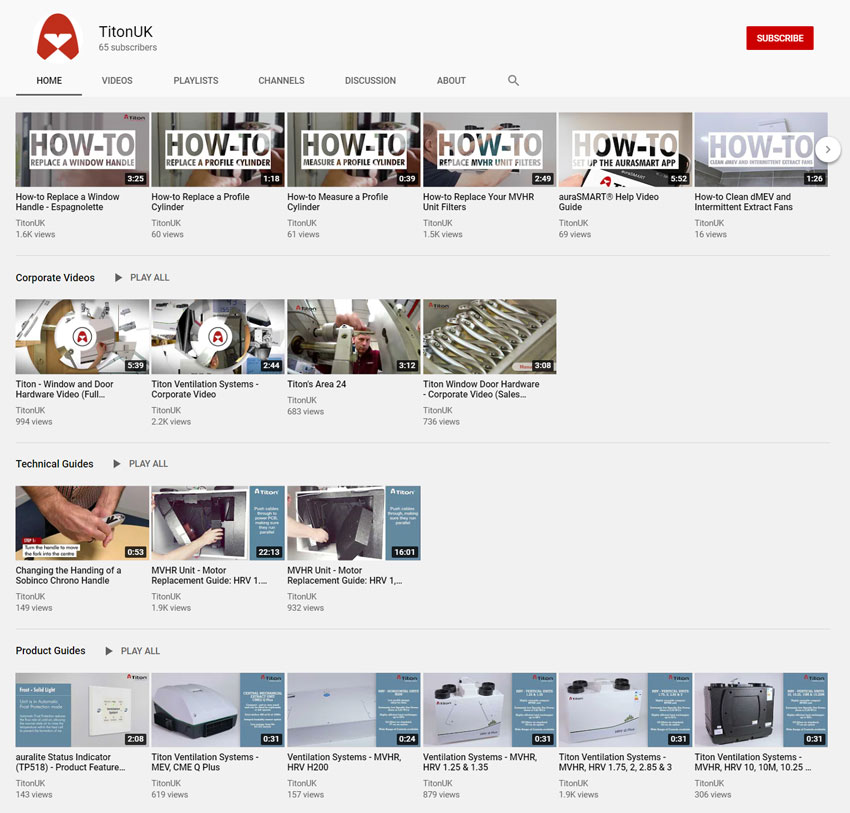Open the MVHR HRV H200 systems video
Image resolution: width=850 pixels, height=813 pixels.
[353, 709]
